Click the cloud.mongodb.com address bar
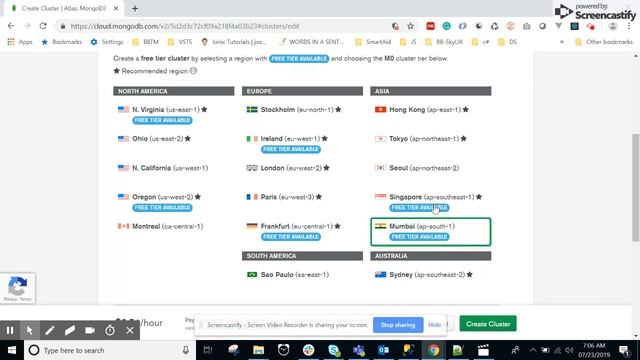640x360 pixels. [224, 26]
